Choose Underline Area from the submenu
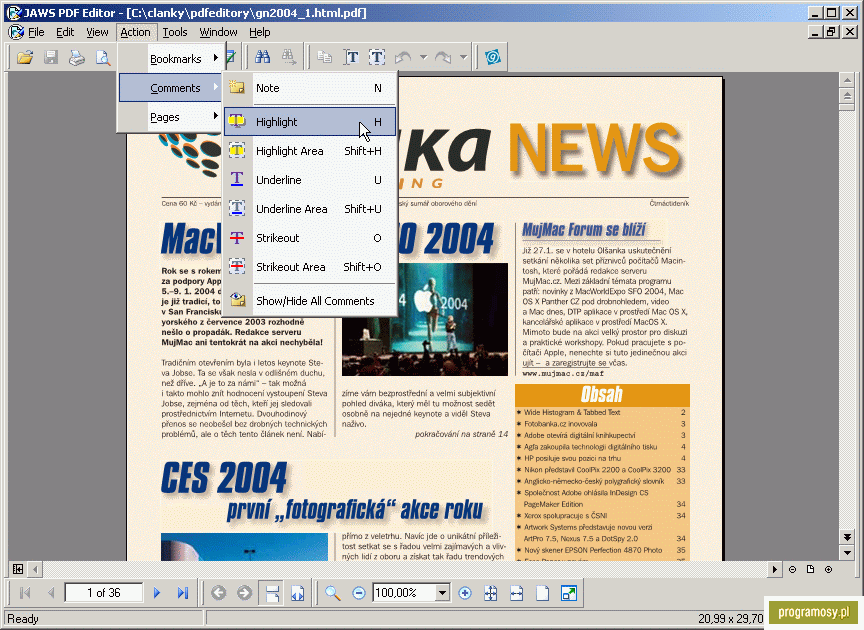Screen dimensions: 864x630 (x=310, y=209)
